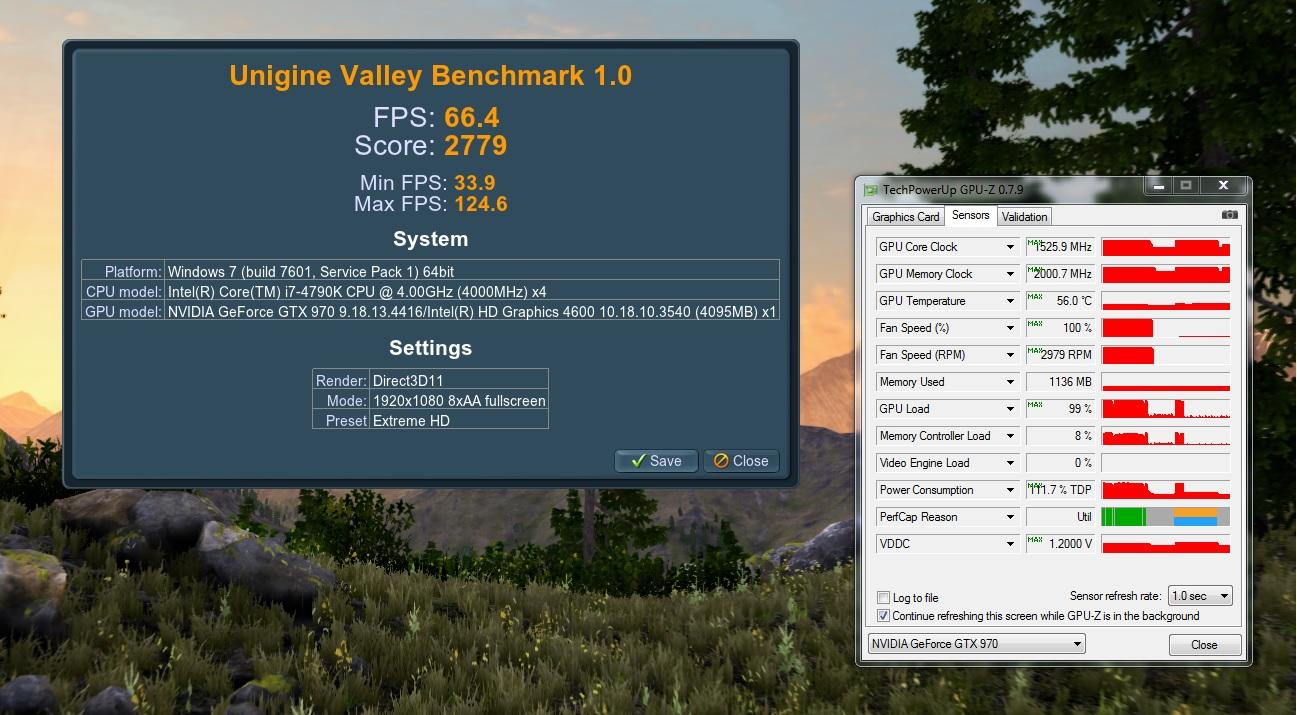The image size is (1297, 715).
Task: Click the Direct3D11 render setting cell
Action: [459, 380]
